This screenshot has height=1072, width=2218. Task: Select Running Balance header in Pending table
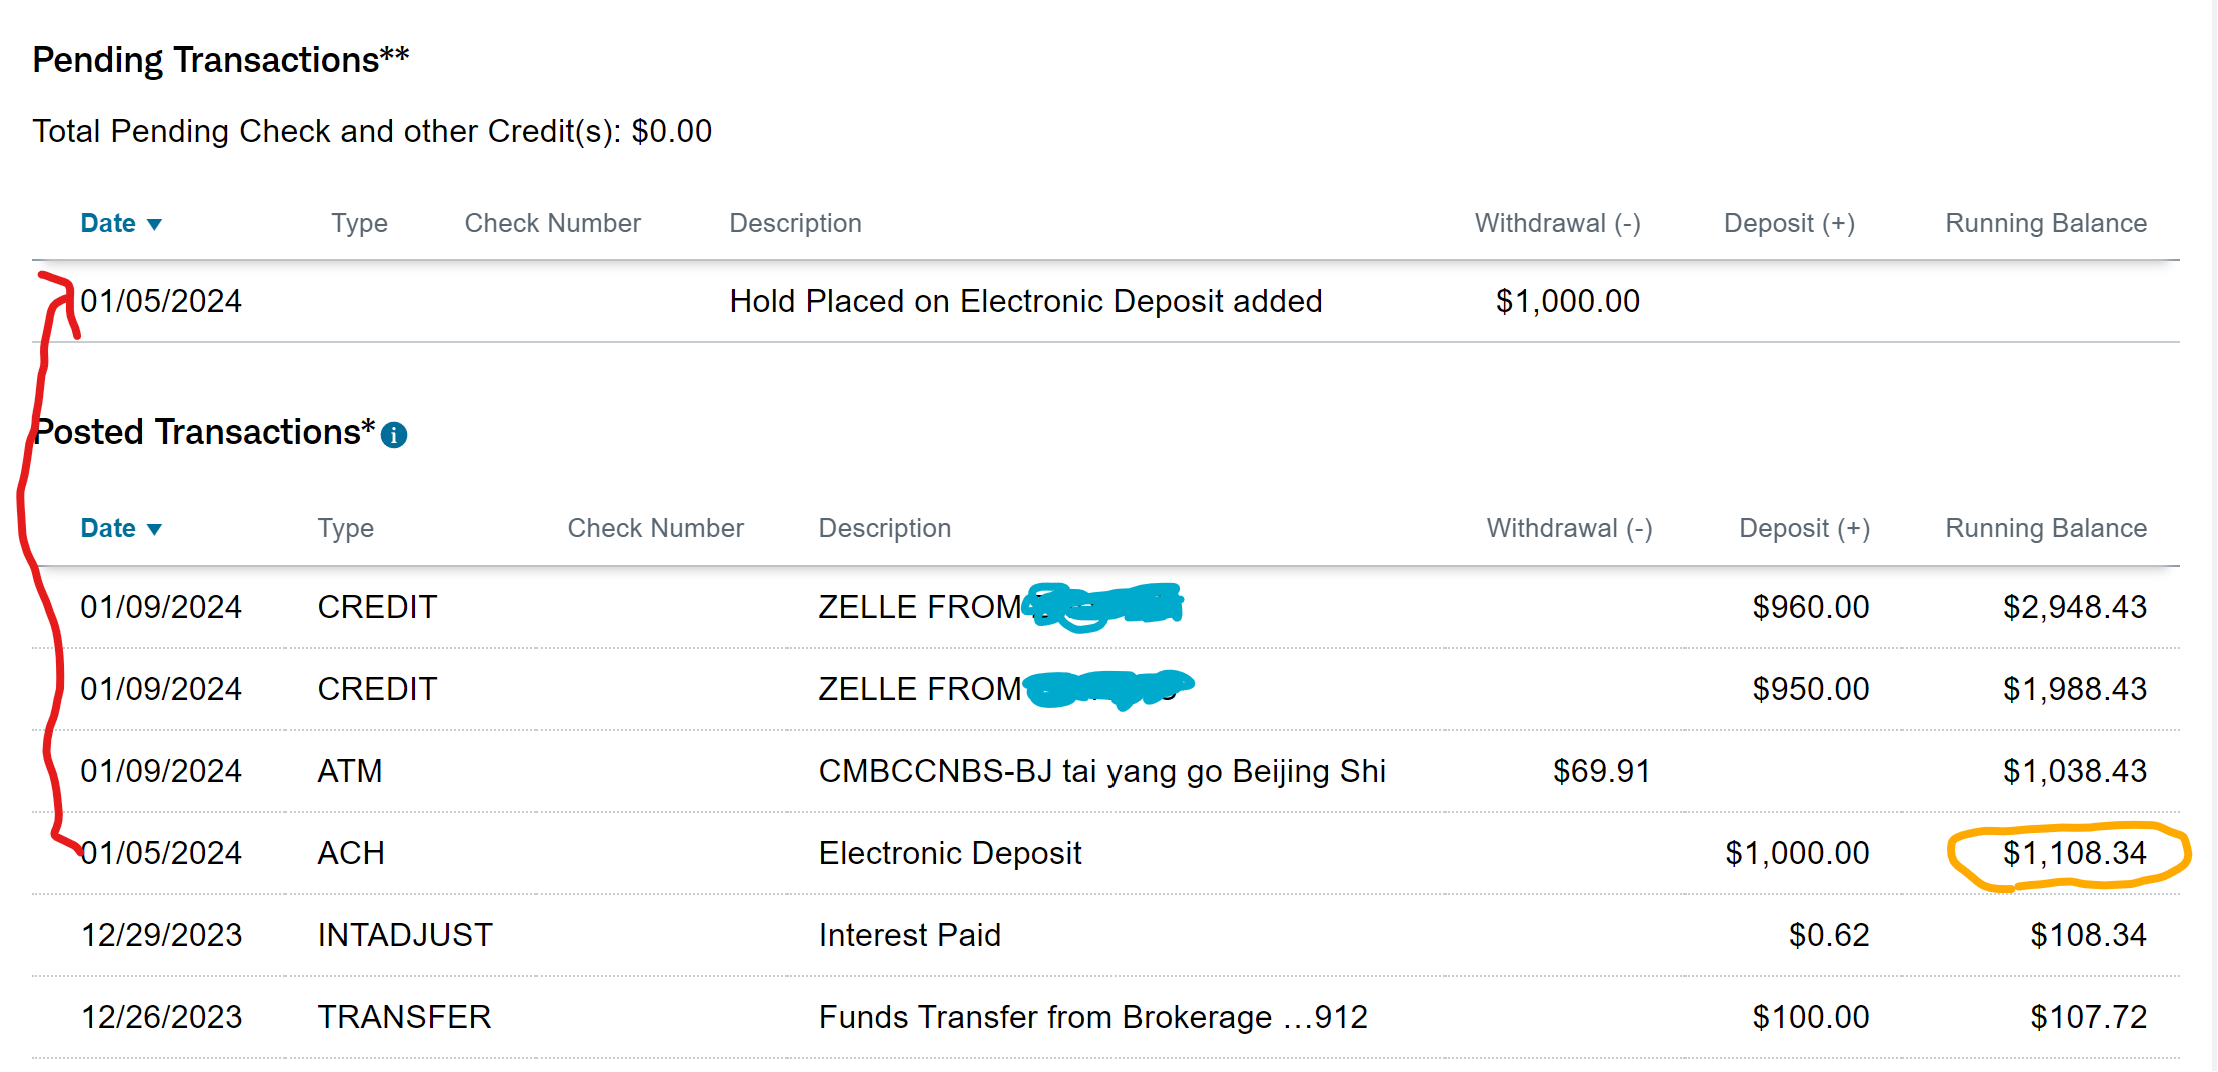[2045, 223]
